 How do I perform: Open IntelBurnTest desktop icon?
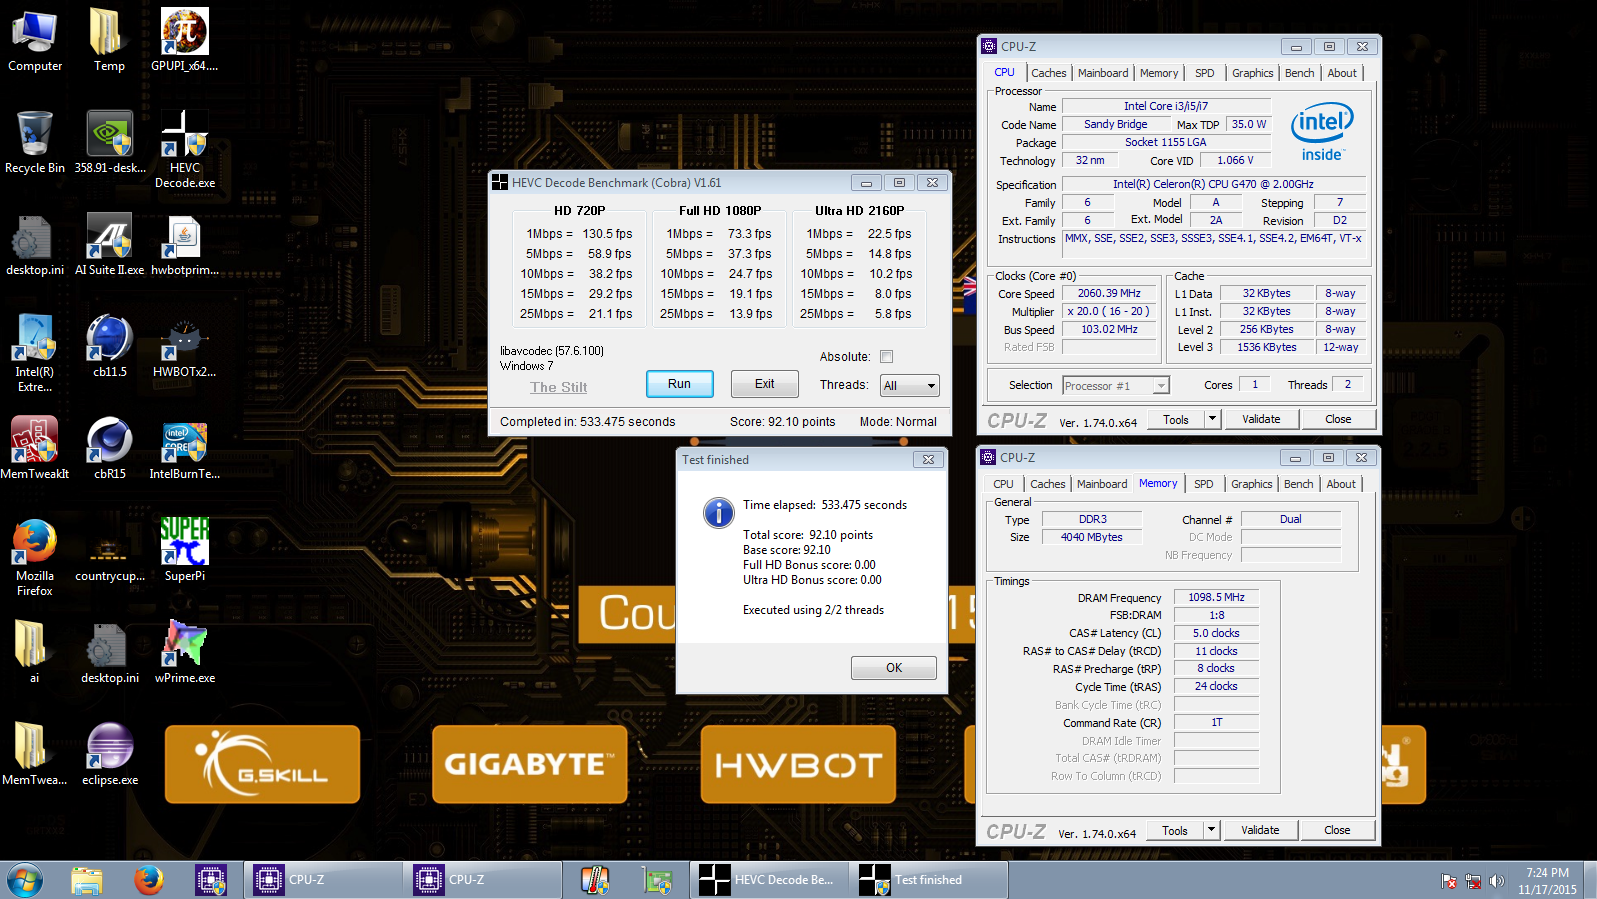tap(185, 448)
